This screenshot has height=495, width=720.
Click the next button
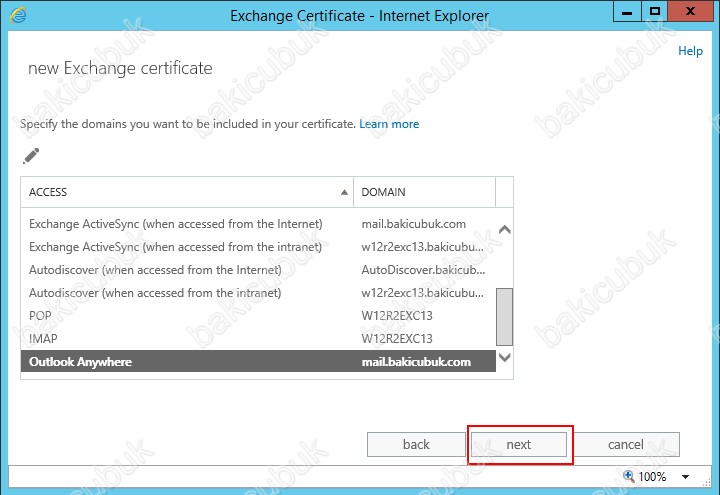(519, 444)
